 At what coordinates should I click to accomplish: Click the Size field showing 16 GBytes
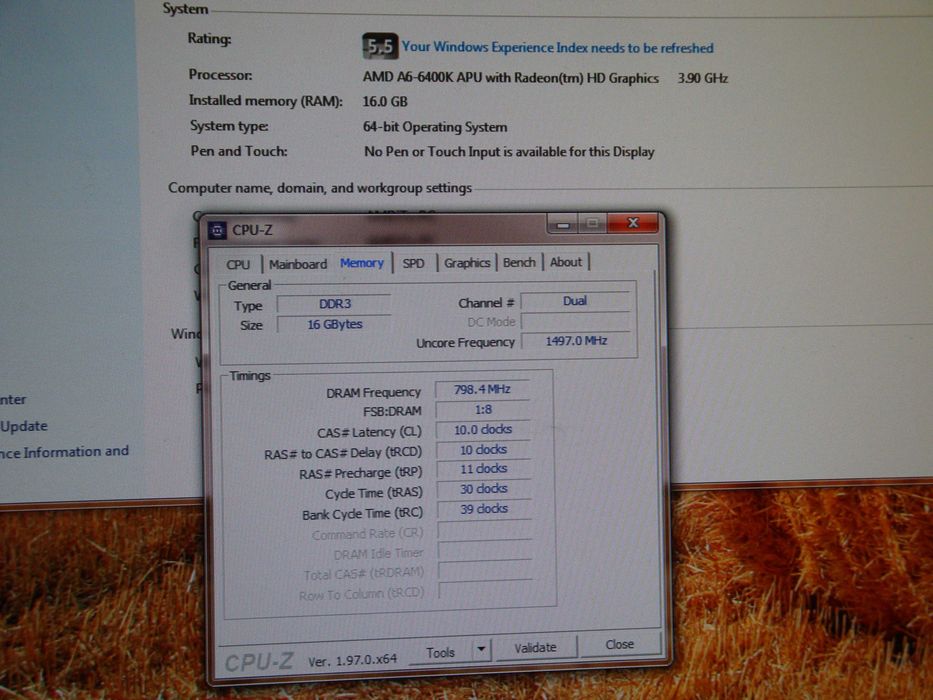pos(334,324)
